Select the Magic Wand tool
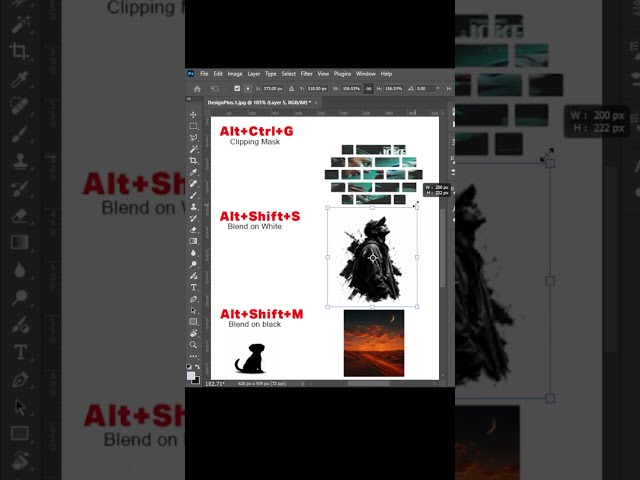Screen dimensions: 640x480 point(193,149)
